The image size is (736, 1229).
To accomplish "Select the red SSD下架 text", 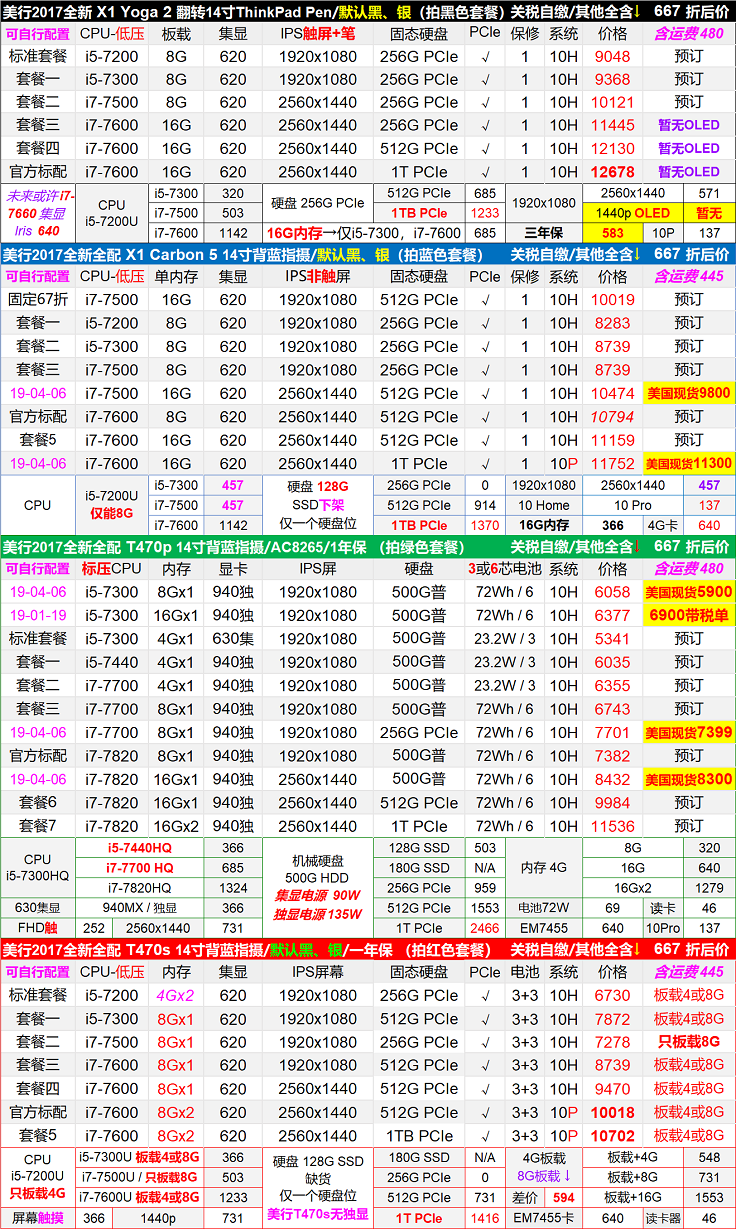I will click(x=318, y=505).
